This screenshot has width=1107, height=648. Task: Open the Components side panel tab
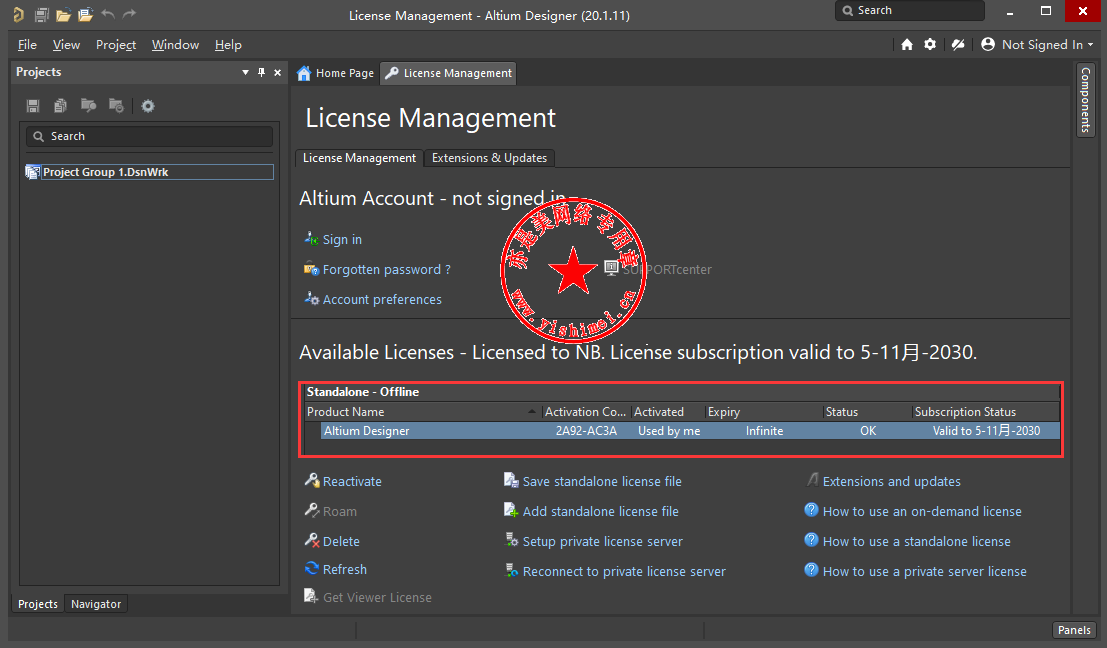tap(1085, 100)
